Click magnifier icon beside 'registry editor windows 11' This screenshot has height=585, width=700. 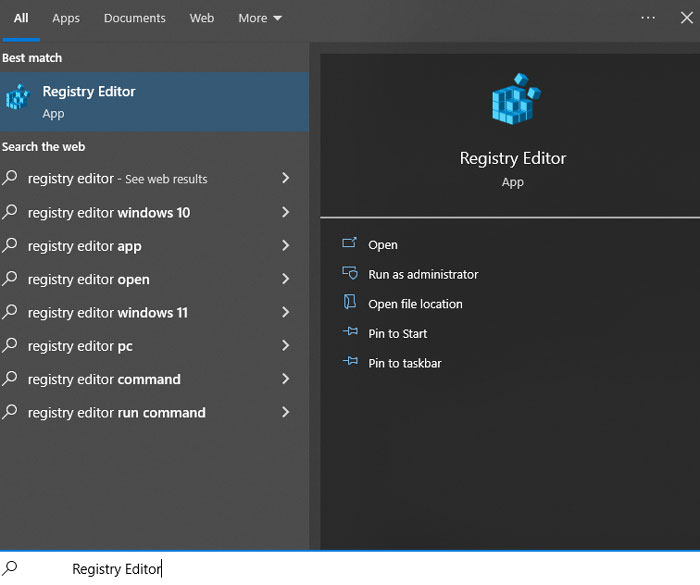pyautogui.click(x=9, y=312)
